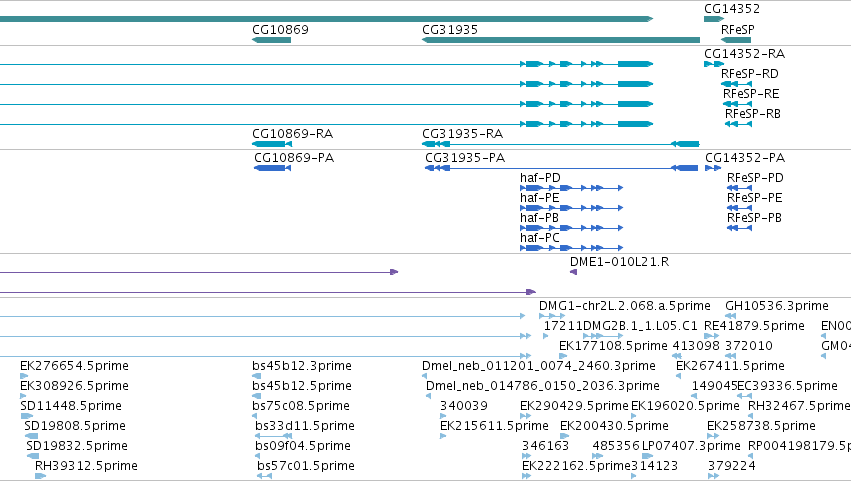This screenshot has width=851, height=481.
Task: Select protein RFeSP-PE label
Action: tap(754, 198)
